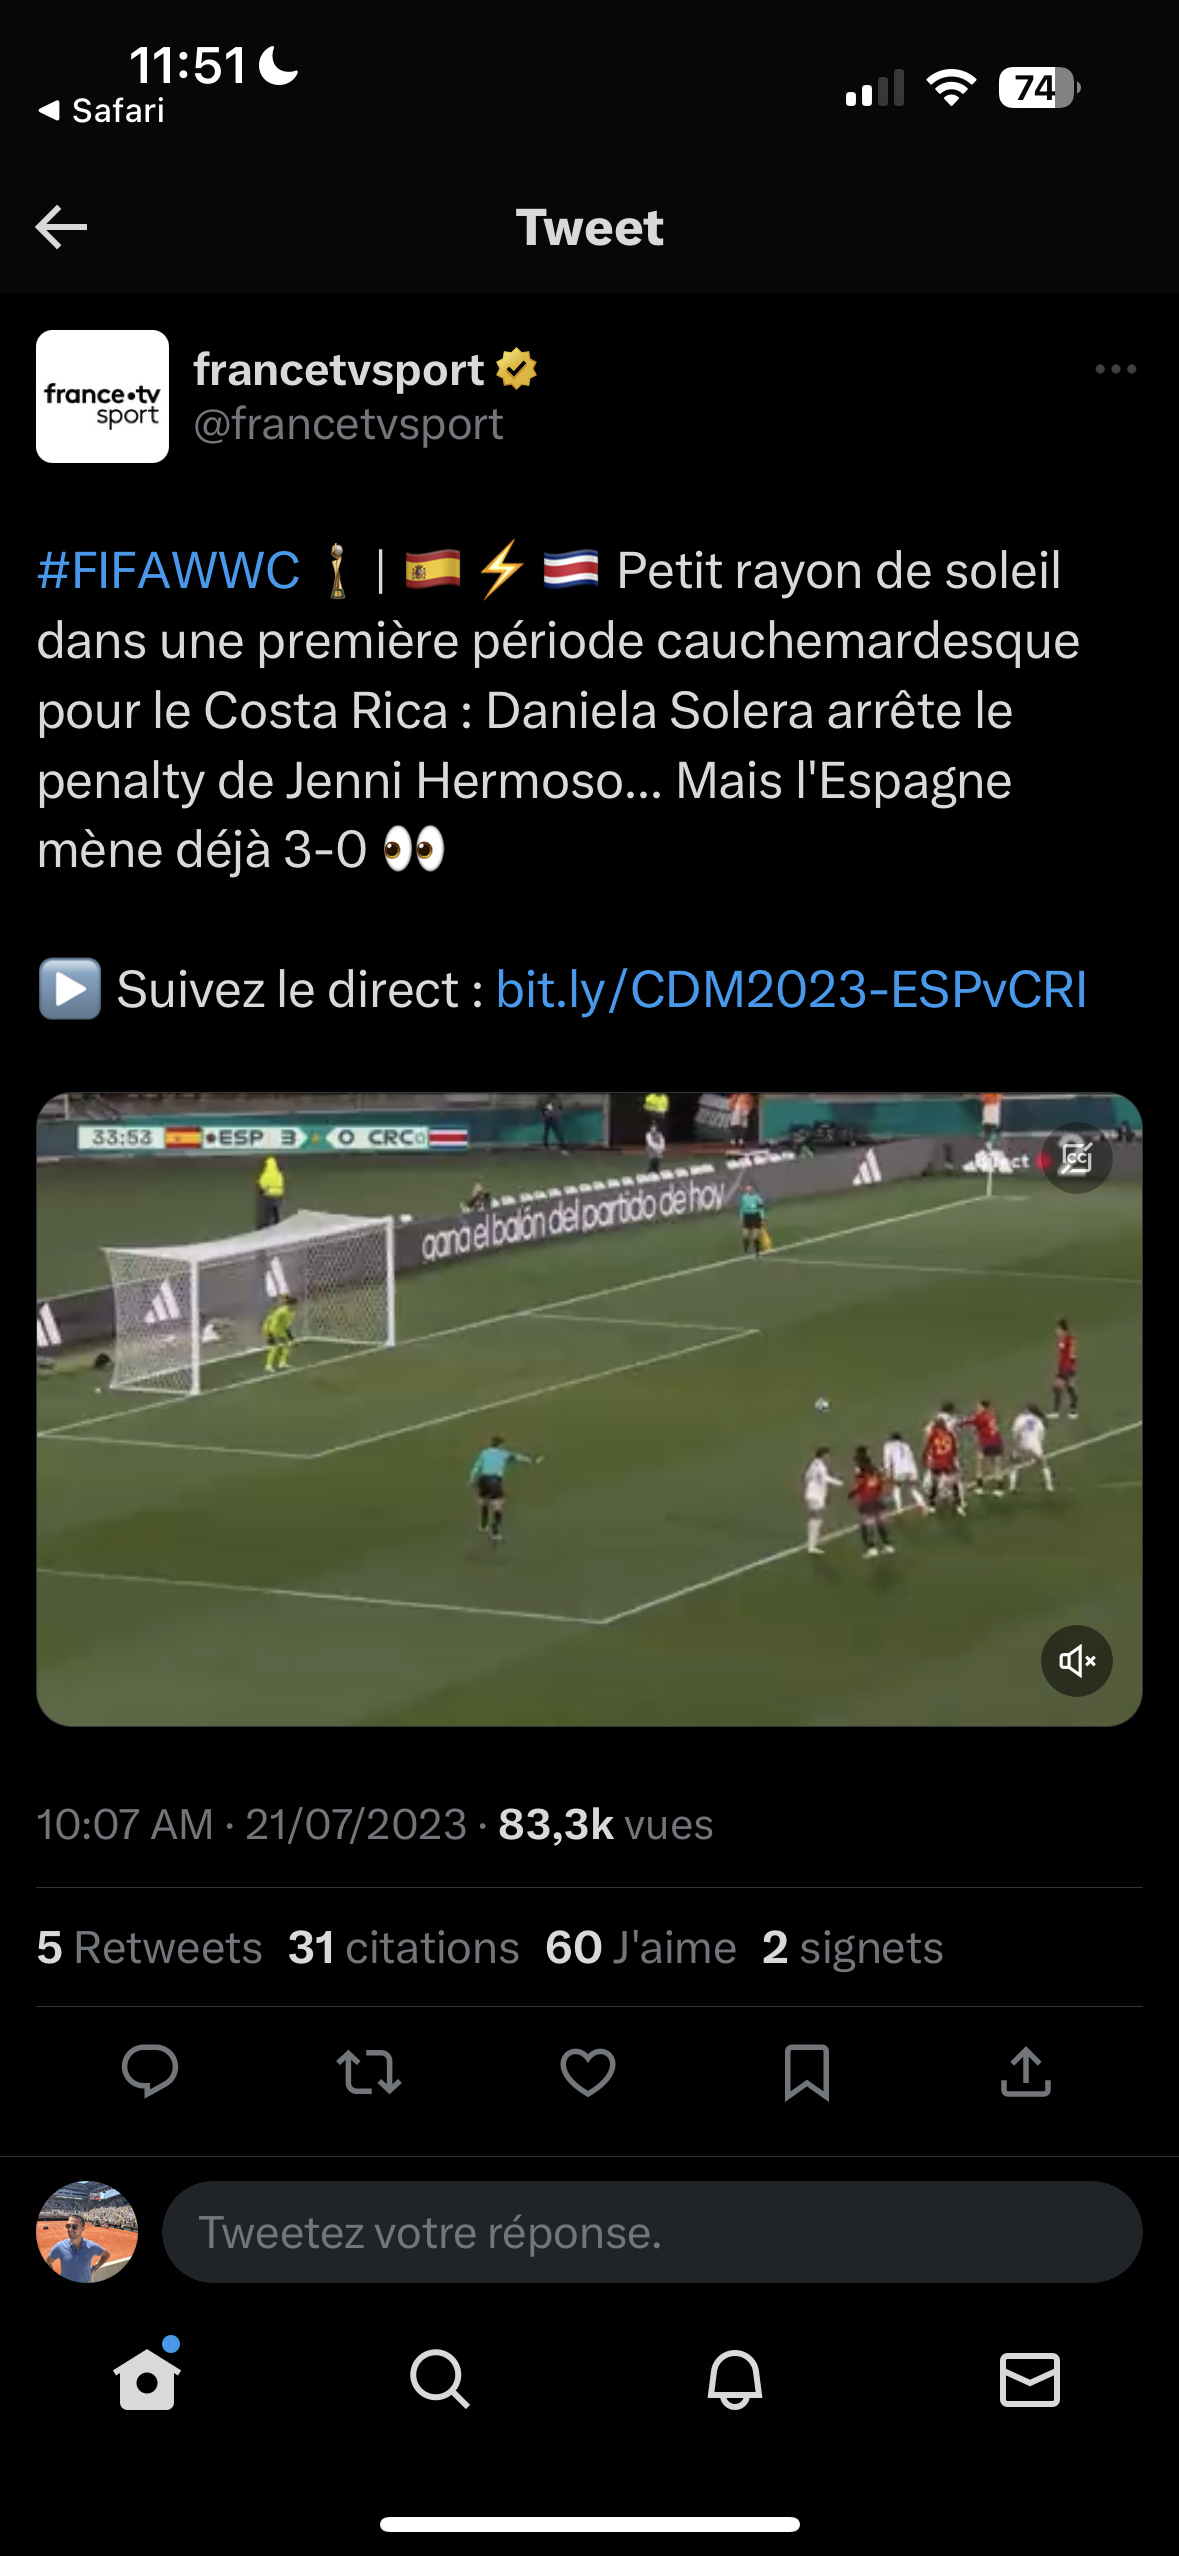Tap the back arrow in Tweet header

pos(61,227)
